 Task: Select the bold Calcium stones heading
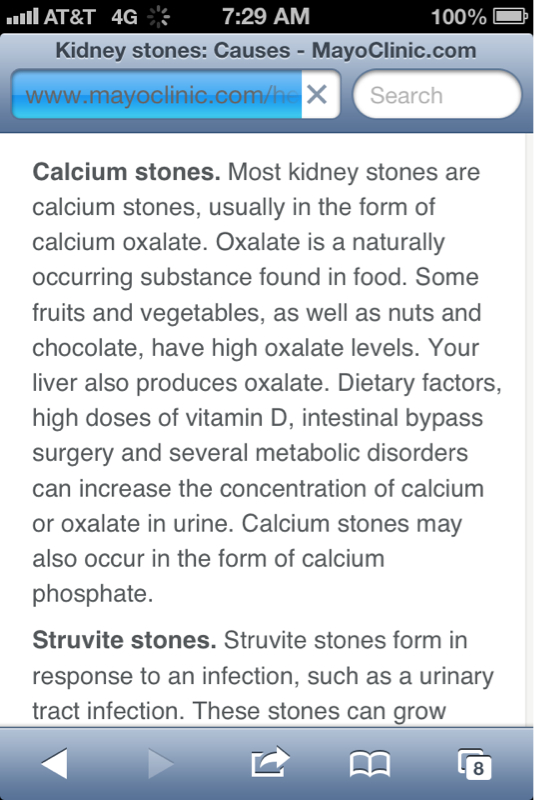click(x=126, y=172)
